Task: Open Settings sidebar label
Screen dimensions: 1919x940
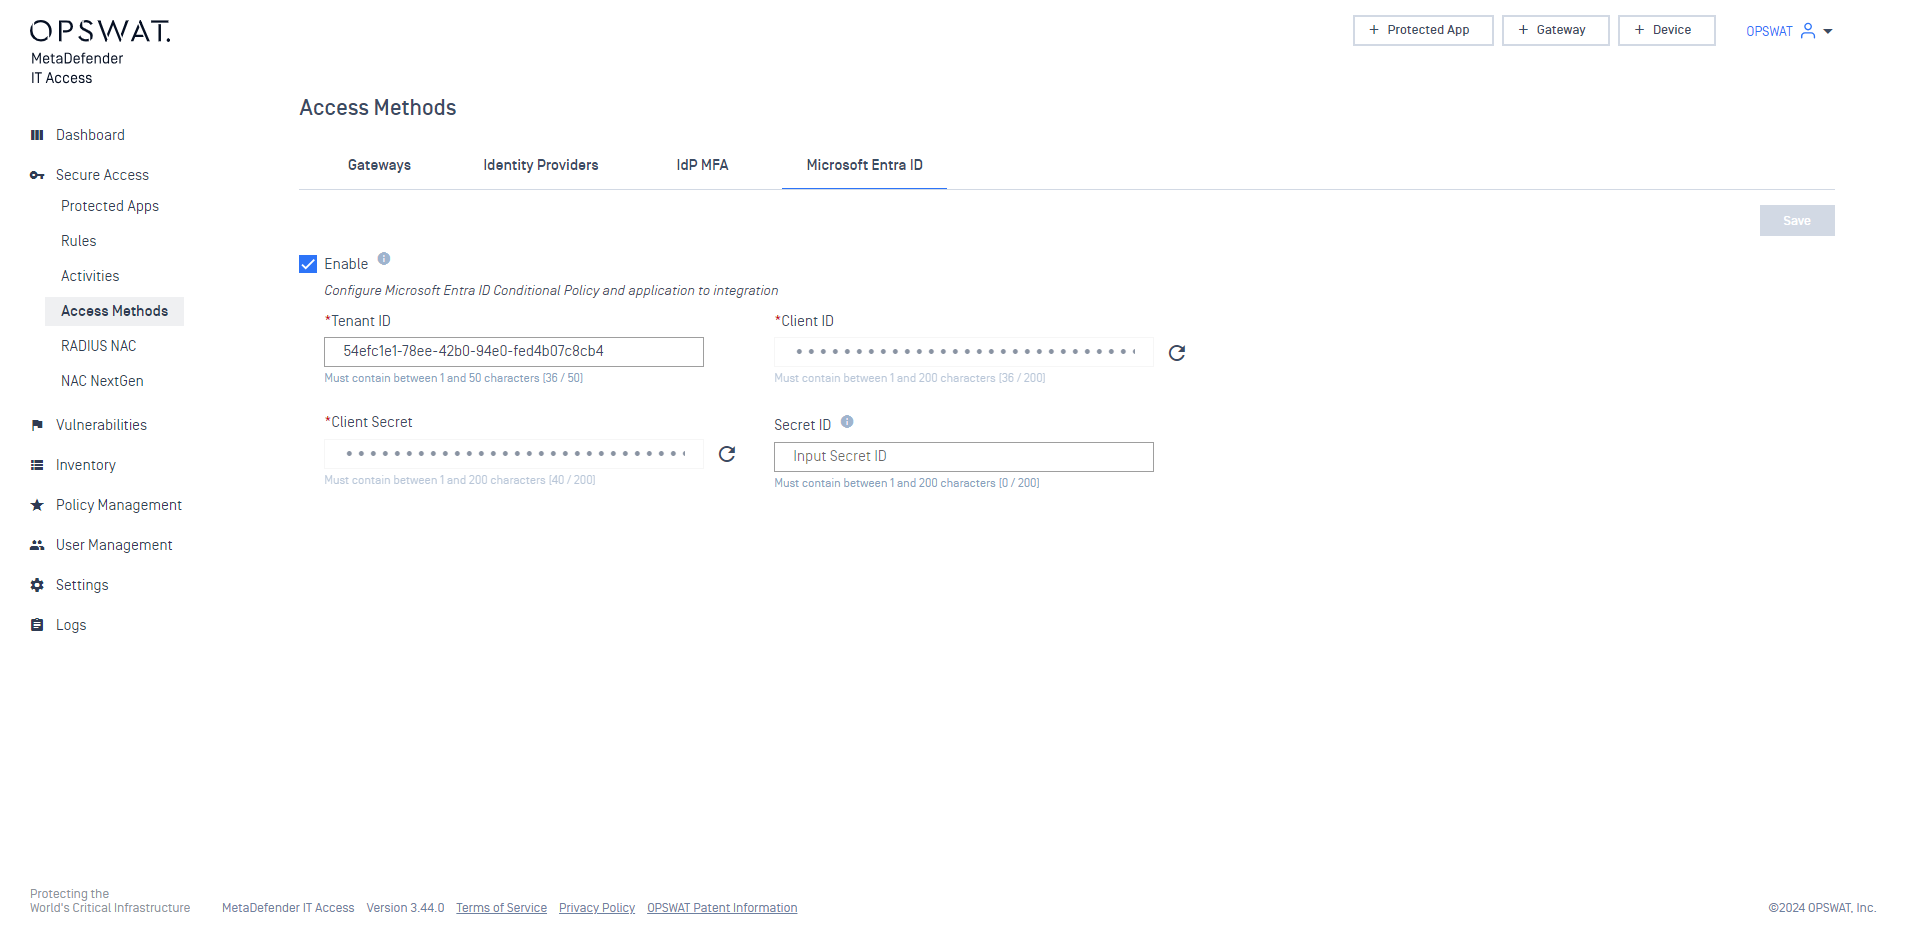Action: [x=82, y=585]
